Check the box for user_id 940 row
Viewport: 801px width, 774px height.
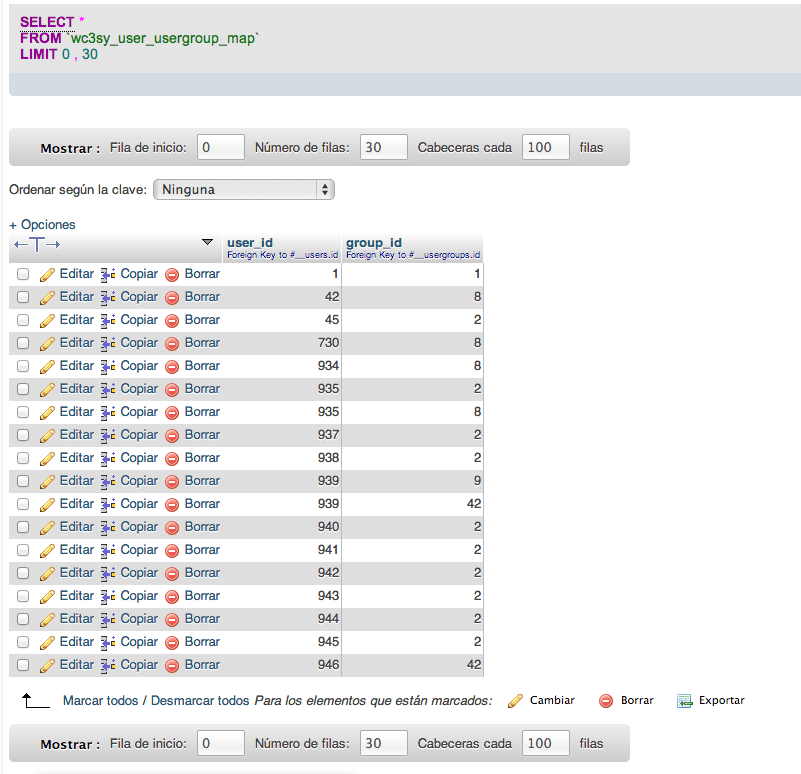[x=23, y=527]
